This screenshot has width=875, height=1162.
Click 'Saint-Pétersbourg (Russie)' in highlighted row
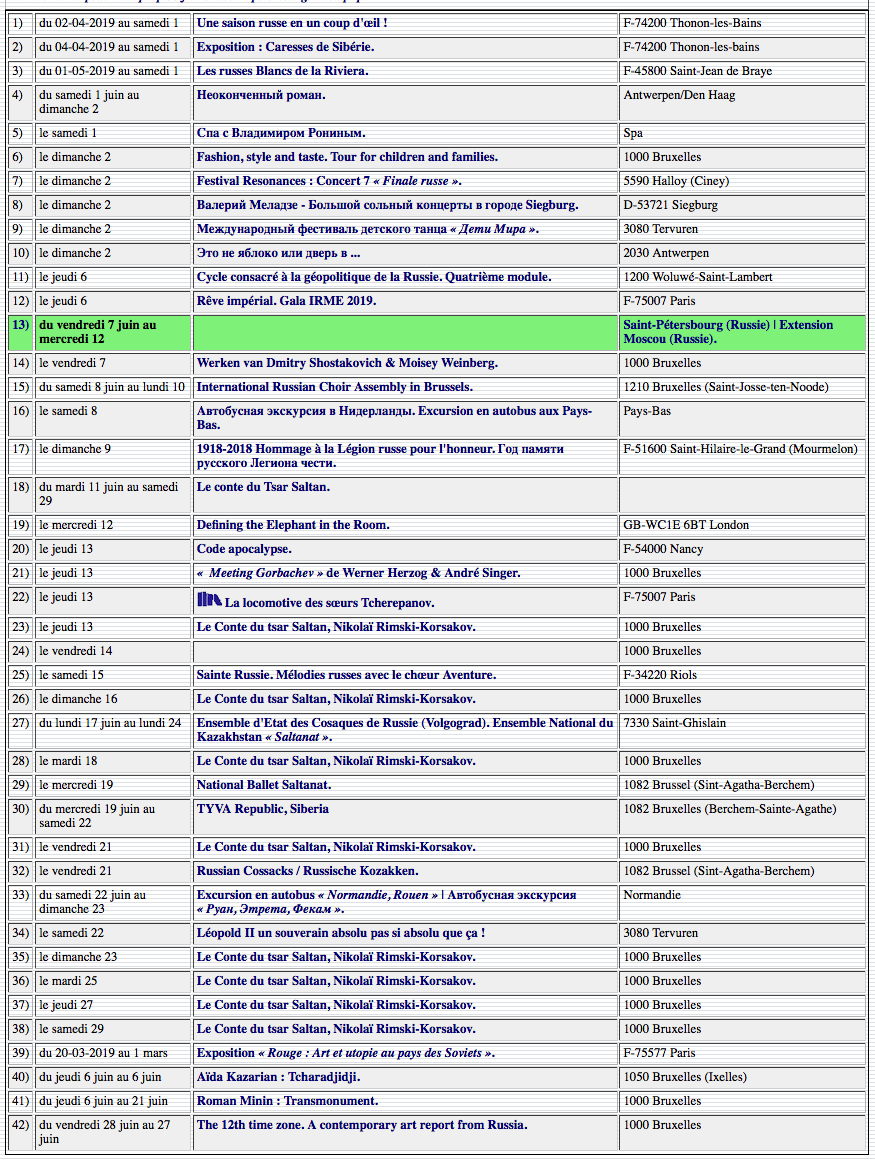point(696,325)
